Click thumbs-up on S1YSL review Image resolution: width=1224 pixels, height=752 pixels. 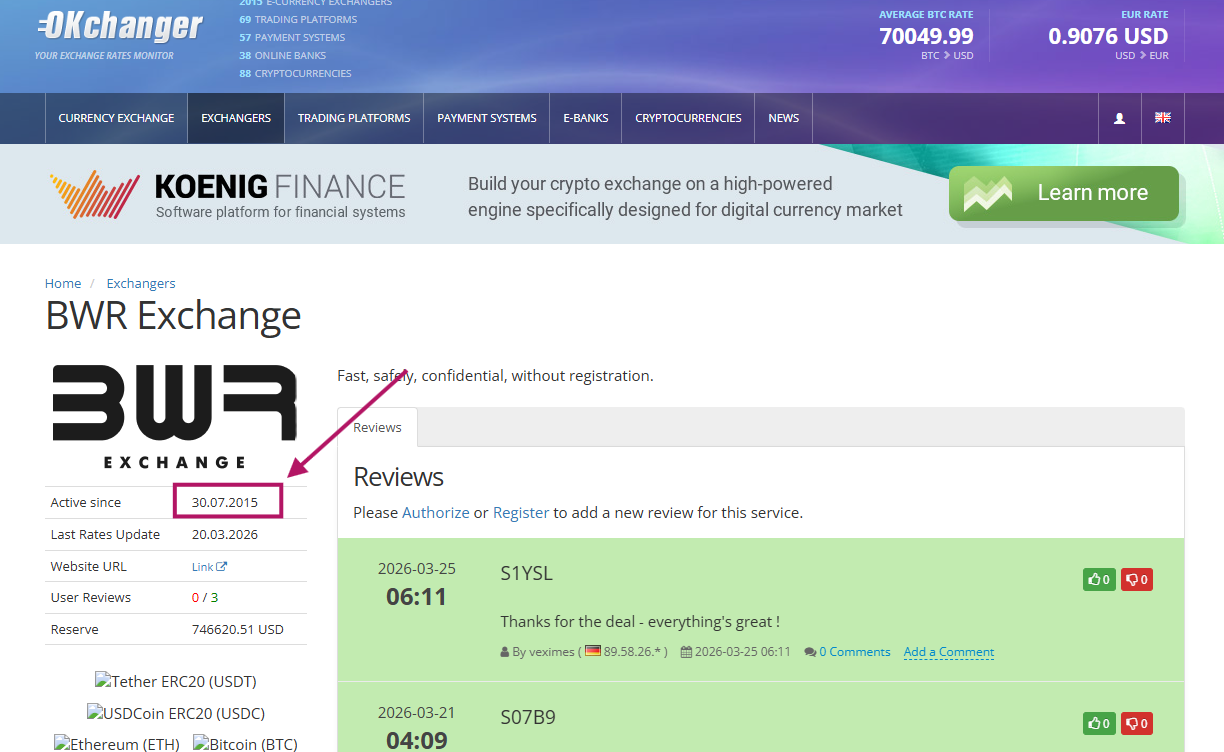[1099, 579]
